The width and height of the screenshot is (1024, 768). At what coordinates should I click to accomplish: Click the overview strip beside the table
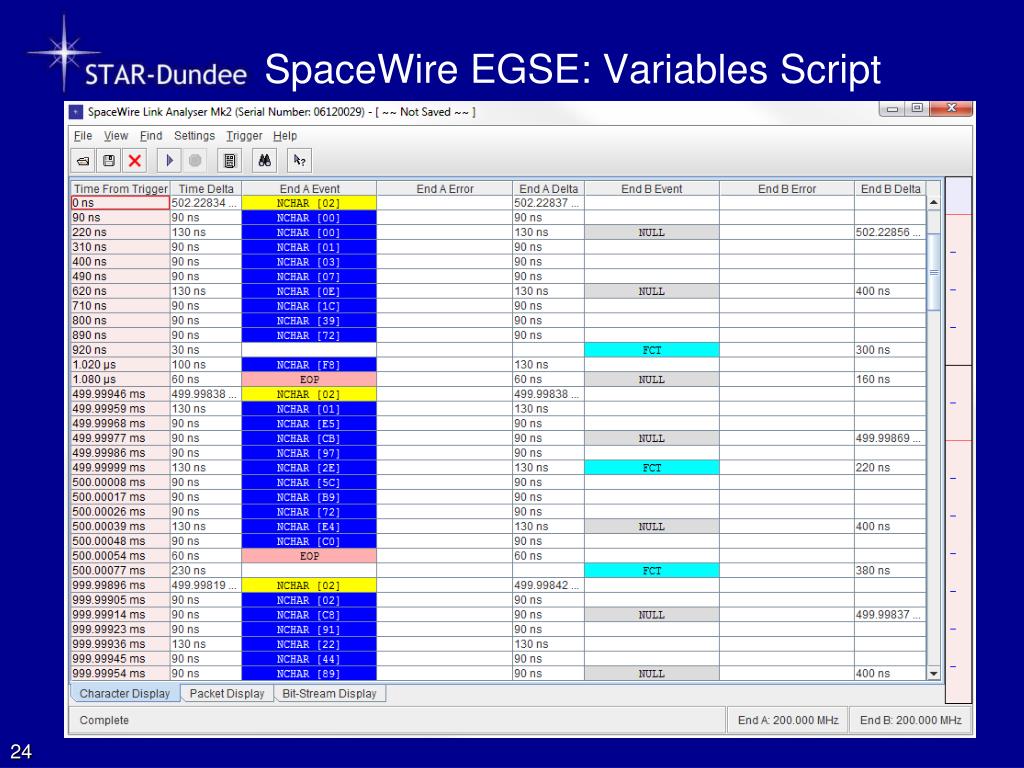(959, 440)
